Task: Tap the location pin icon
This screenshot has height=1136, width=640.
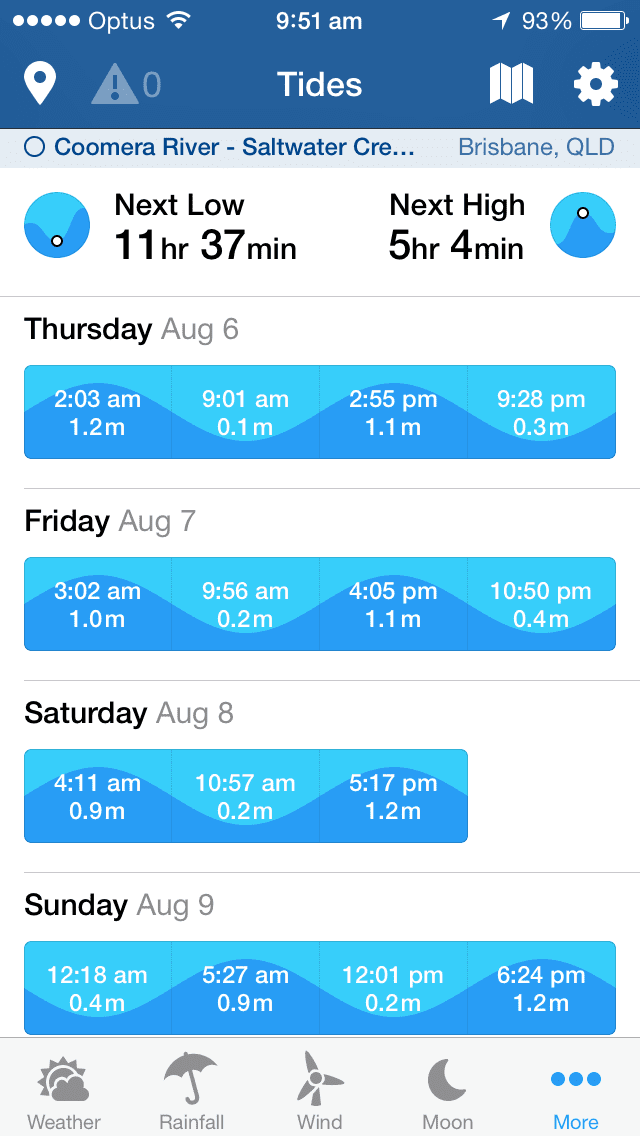Action: [40, 84]
